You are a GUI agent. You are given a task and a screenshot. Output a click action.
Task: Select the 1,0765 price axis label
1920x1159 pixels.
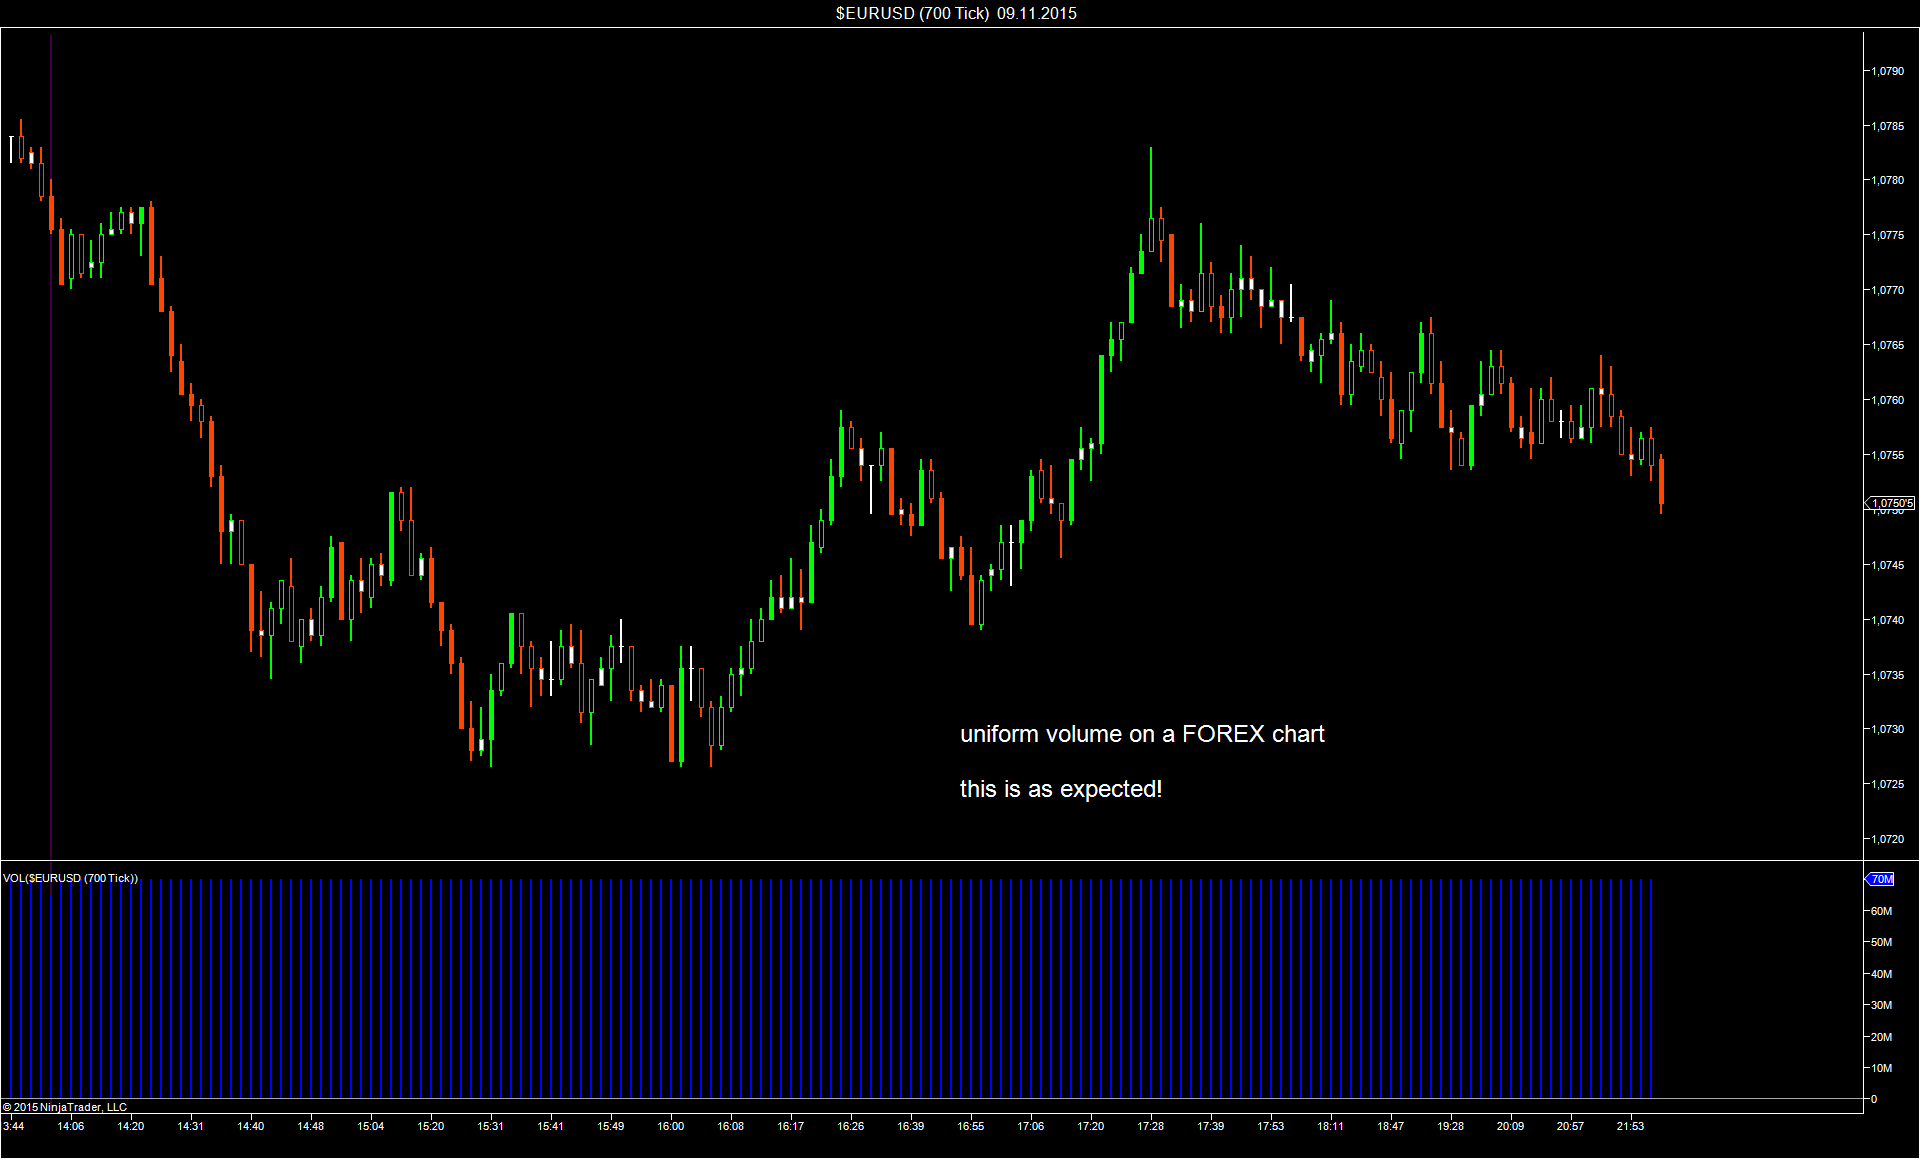(x=1888, y=345)
